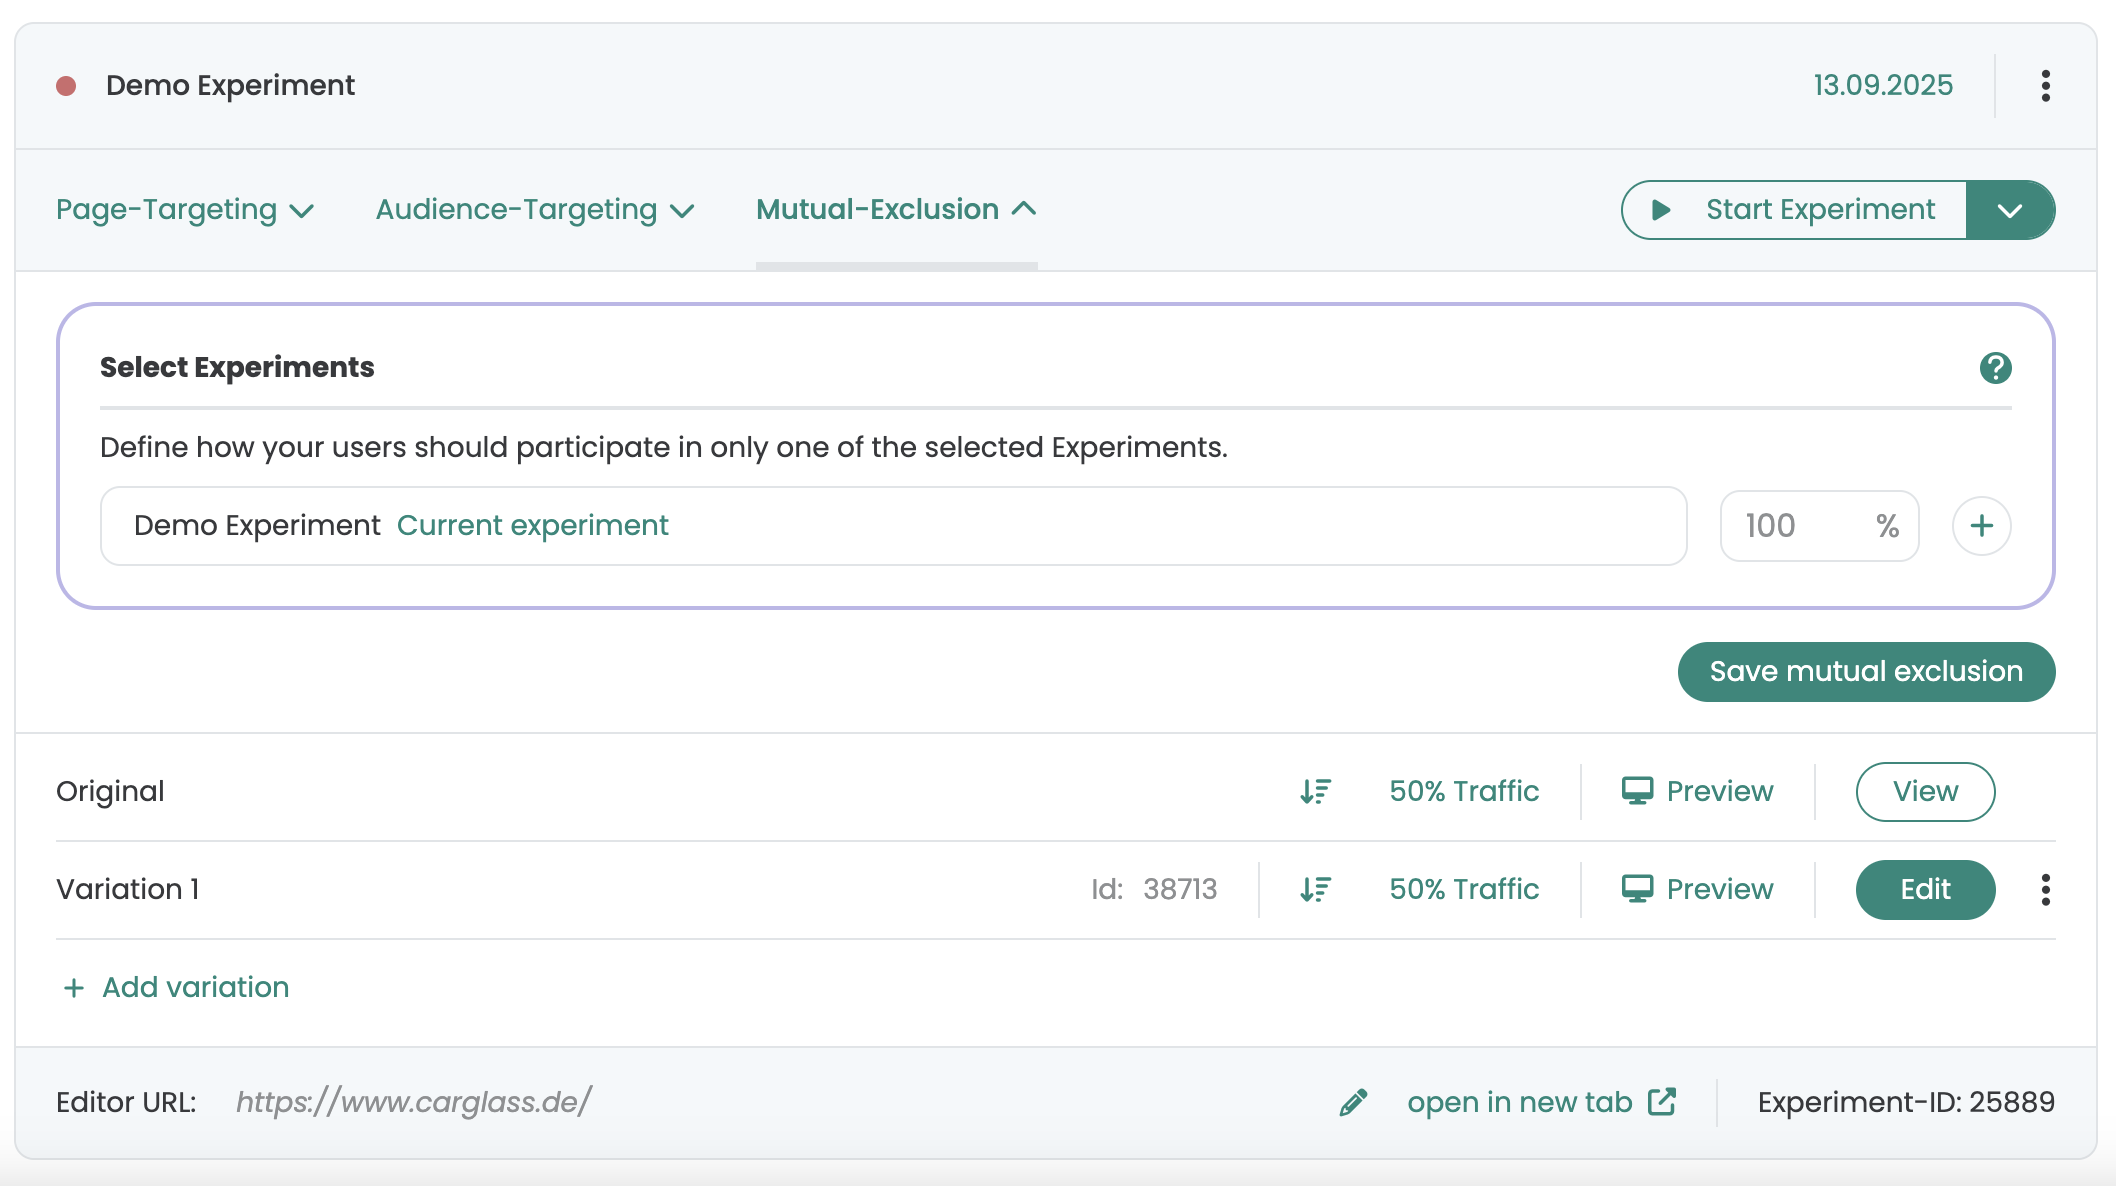The width and height of the screenshot is (2116, 1186).
Task: Click Preview for the Original variation
Action: pos(1697,792)
